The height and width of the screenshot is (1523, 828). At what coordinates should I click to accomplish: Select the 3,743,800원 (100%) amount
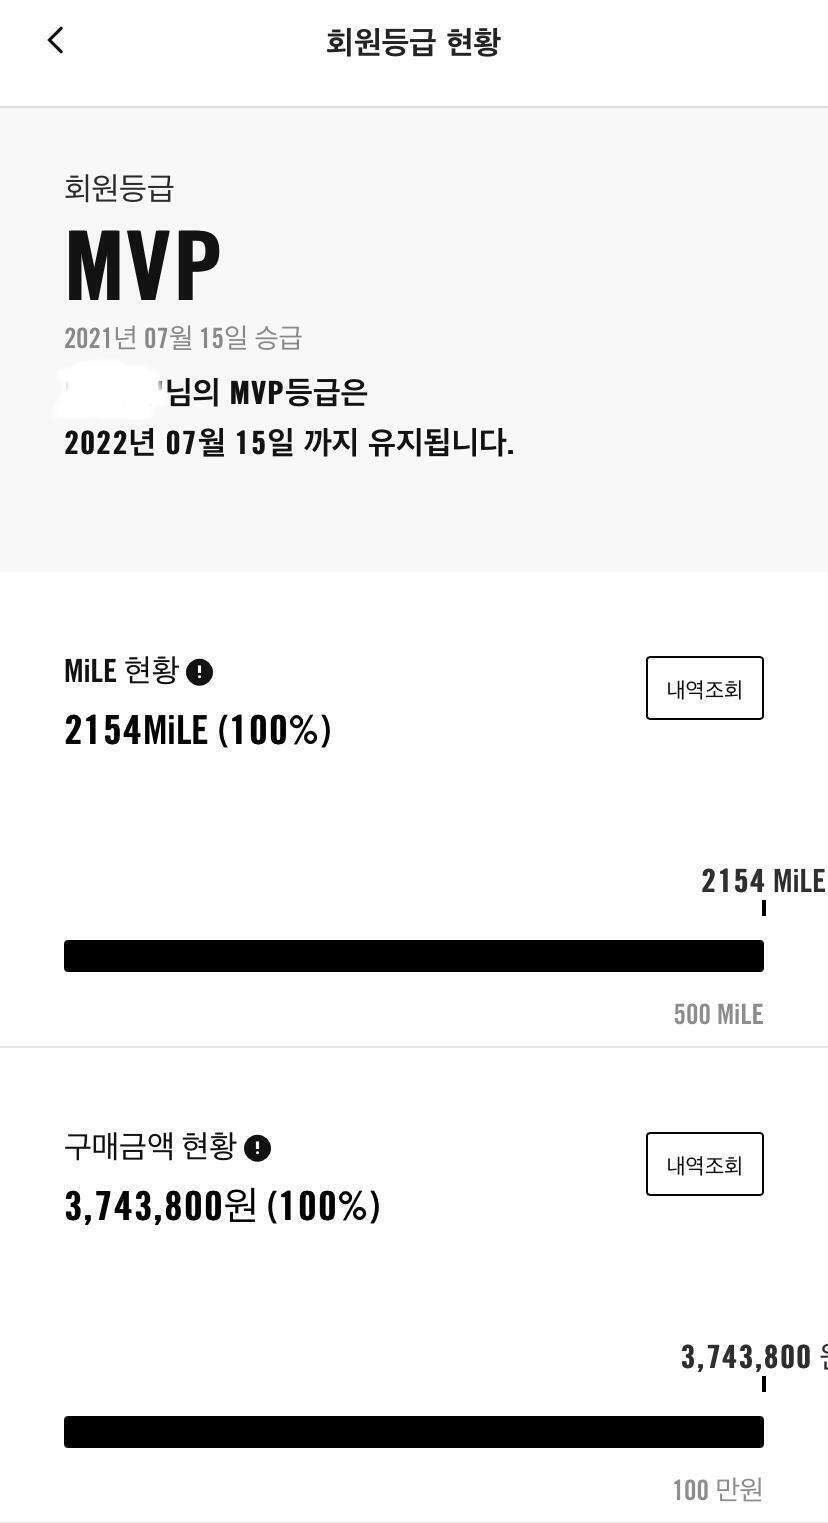click(222, 1206)
